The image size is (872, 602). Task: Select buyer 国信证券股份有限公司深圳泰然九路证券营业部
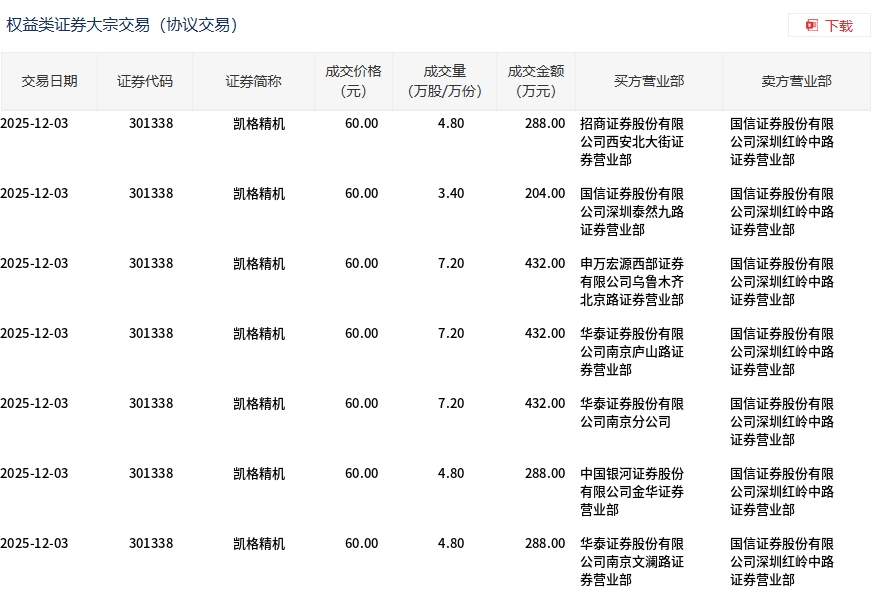pyautogui.click(x=632, y=211)
